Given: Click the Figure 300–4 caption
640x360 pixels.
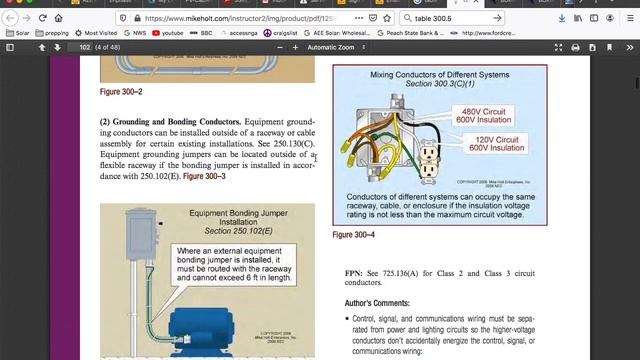Looking at the screenshot, I should pyautogui.click(x=353, y=235).
